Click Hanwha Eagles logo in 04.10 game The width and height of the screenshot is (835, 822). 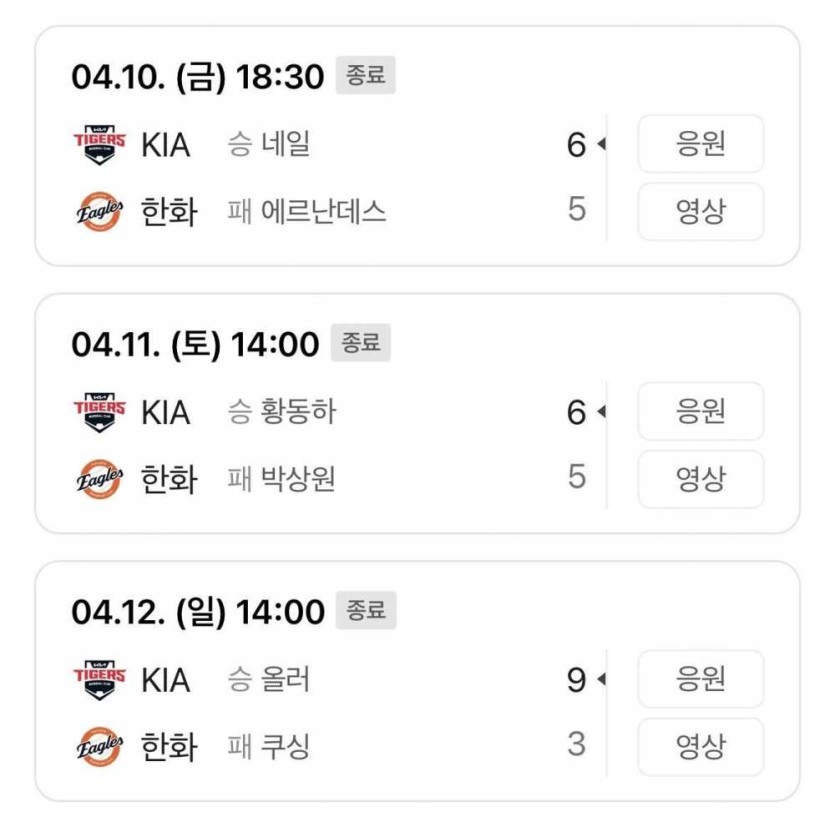point(100,211)
